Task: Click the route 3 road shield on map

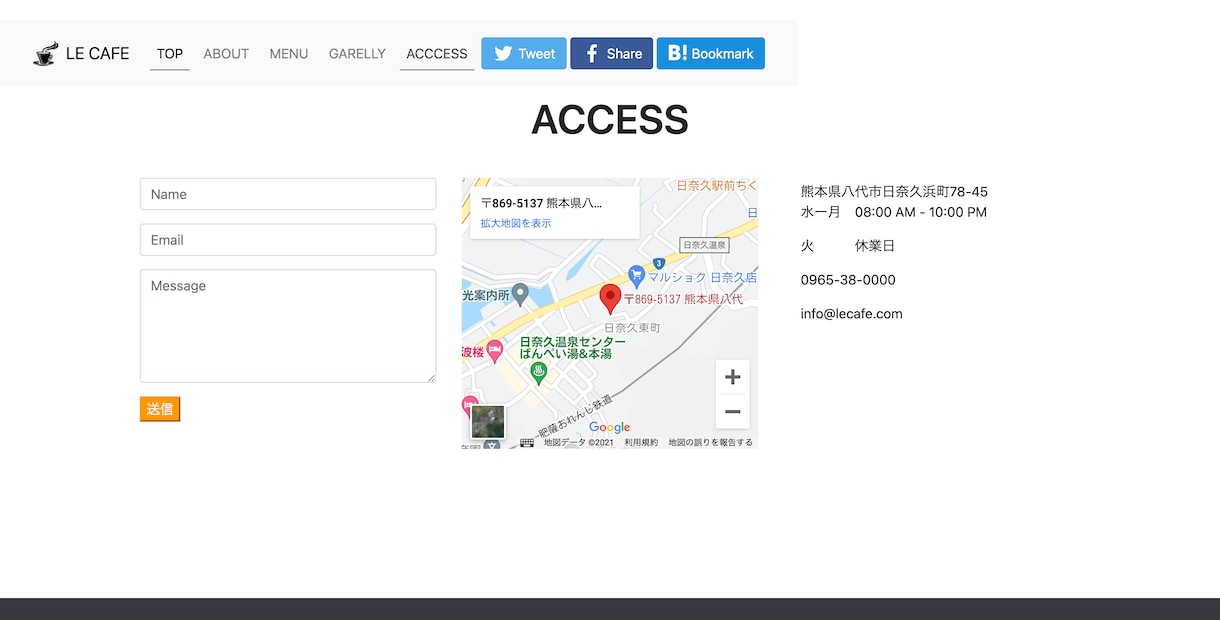Action: click(659, 263)
